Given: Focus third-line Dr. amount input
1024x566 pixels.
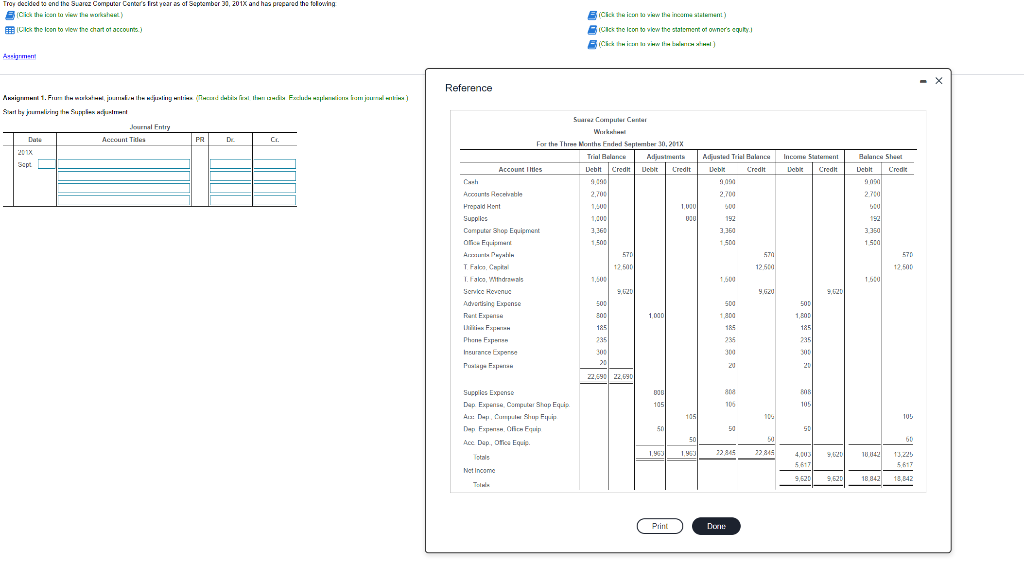Looking at the screenshot, I should click(x=231, y=188).
